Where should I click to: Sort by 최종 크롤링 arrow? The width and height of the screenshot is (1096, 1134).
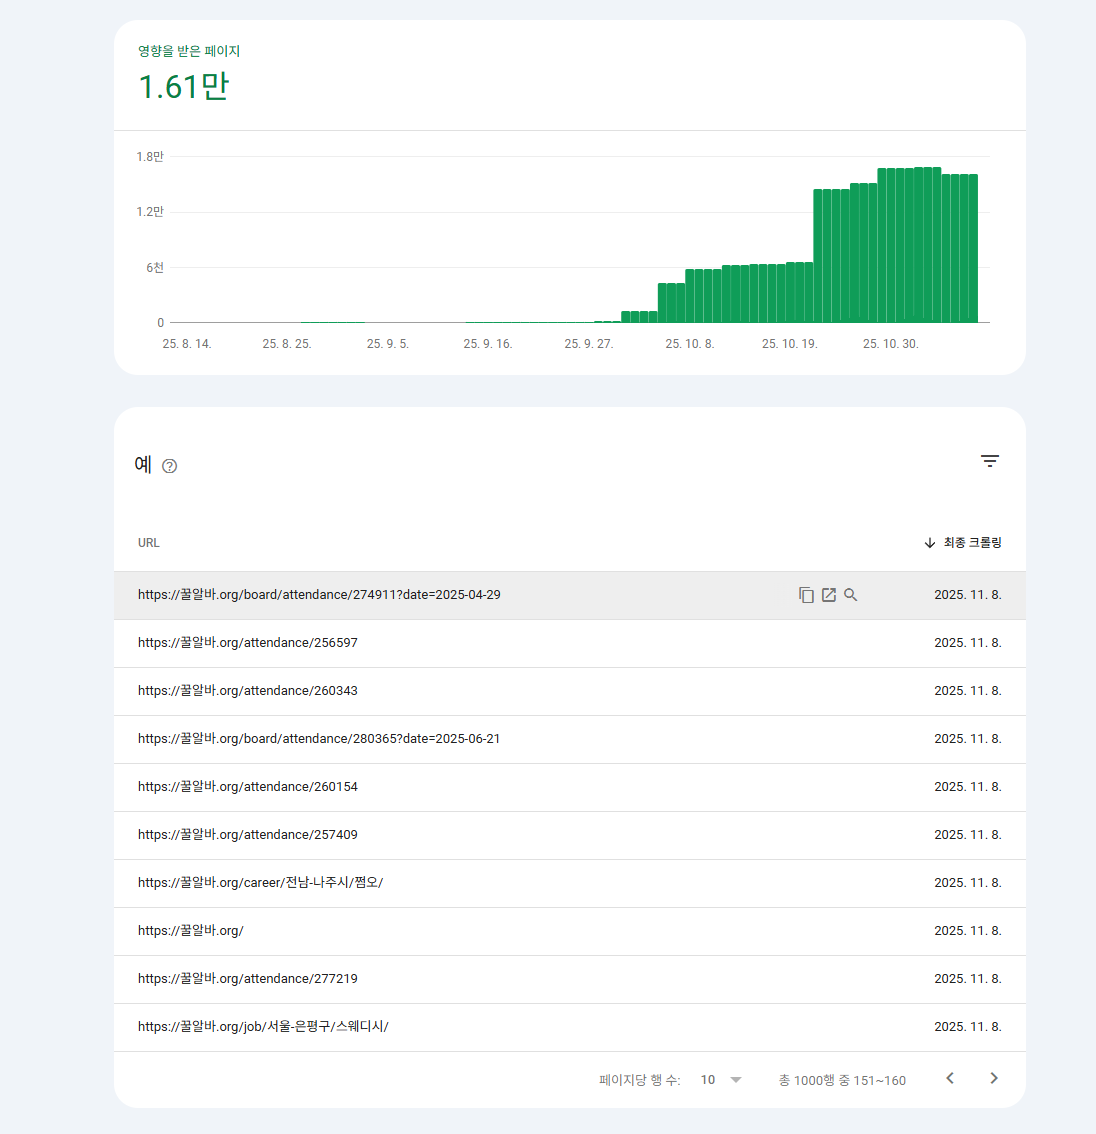pos(930,543)
